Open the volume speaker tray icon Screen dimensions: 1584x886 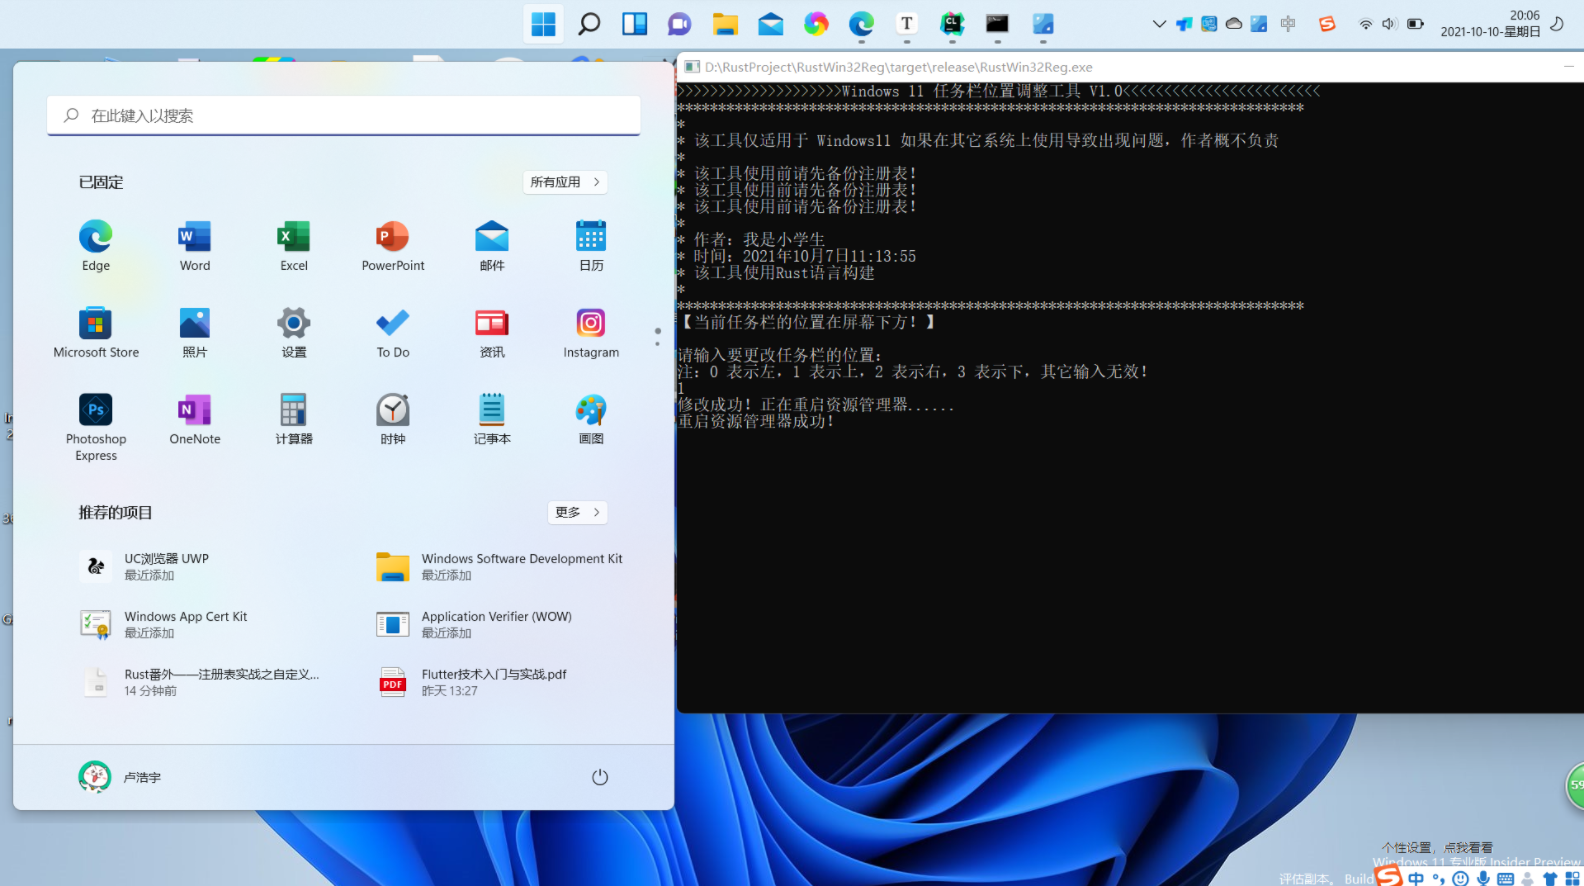click(1389, 24)
